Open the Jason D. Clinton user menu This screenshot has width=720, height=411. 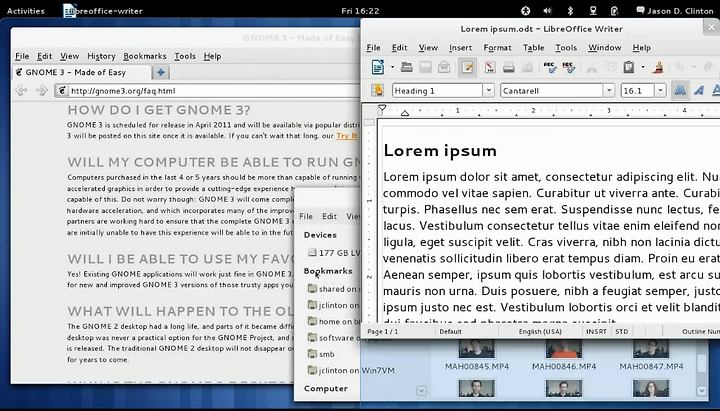pyautogui.click(x=675, y=11)
